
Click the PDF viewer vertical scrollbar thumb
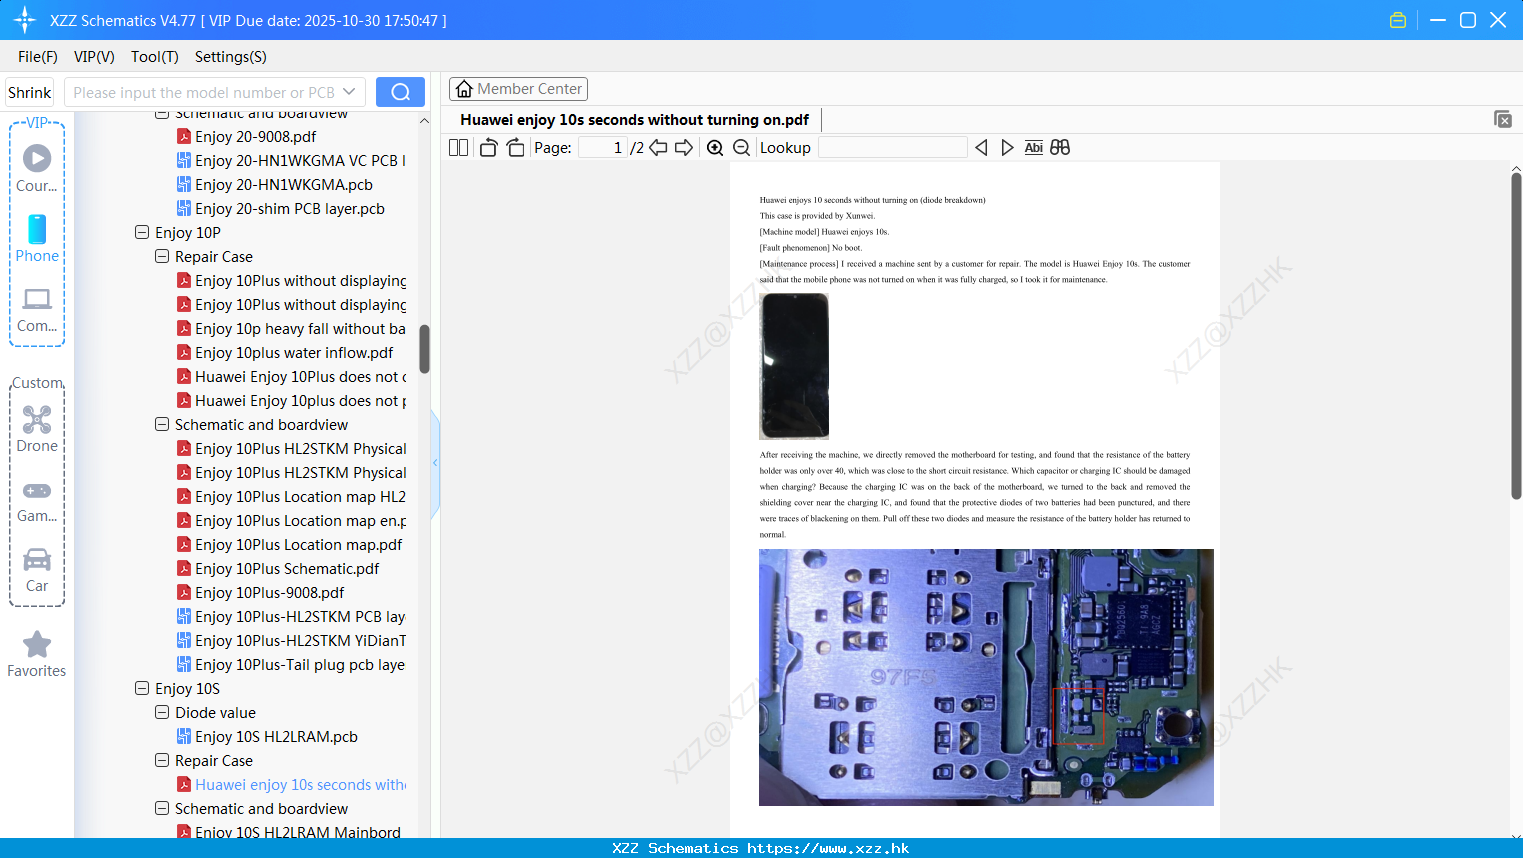pos(1516,336)
